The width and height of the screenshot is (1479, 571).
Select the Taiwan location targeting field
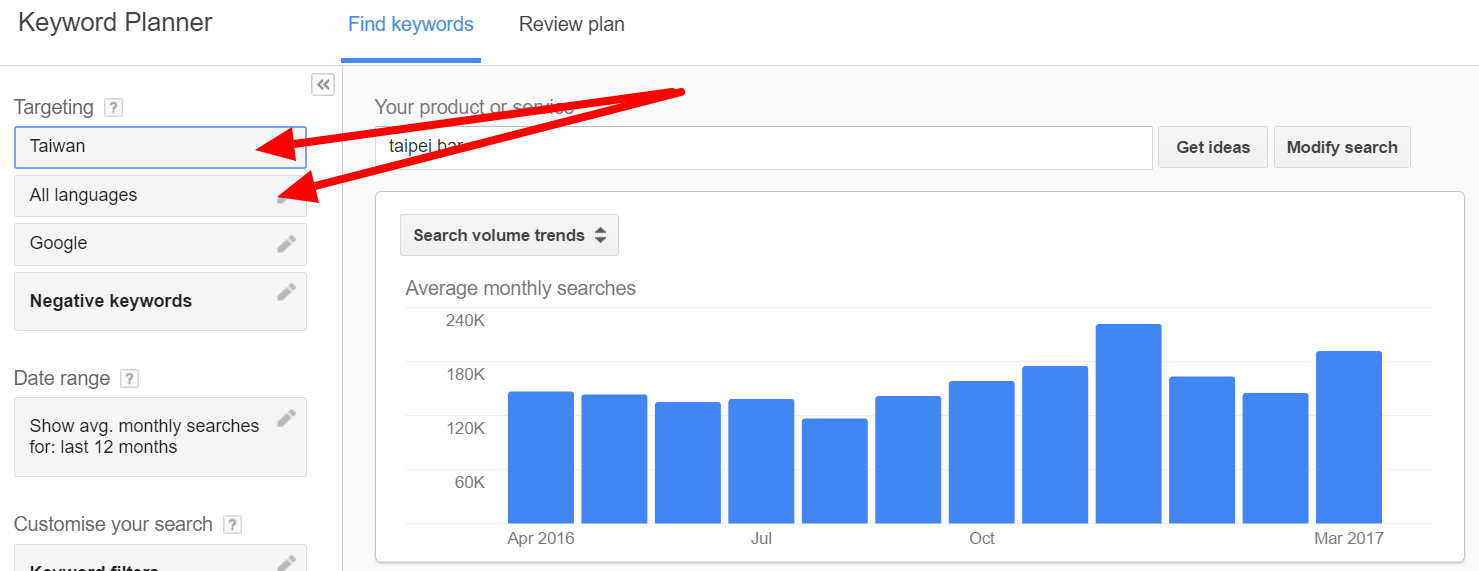point(160,146)
